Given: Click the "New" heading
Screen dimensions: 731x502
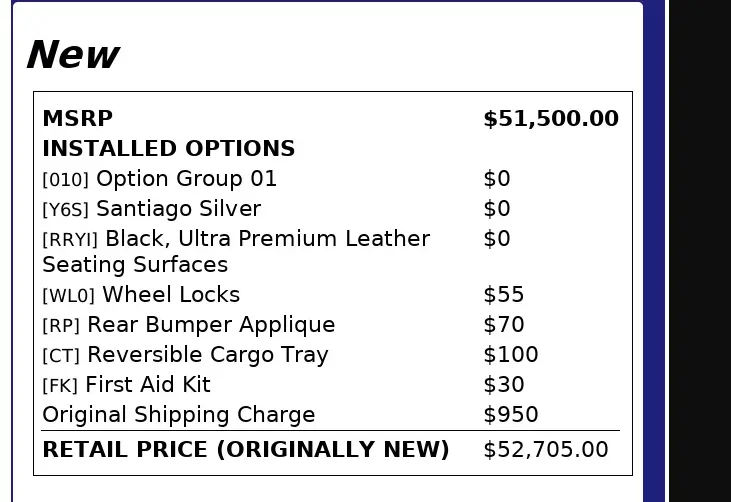Looking at the screenshot, I should (73, 55).
